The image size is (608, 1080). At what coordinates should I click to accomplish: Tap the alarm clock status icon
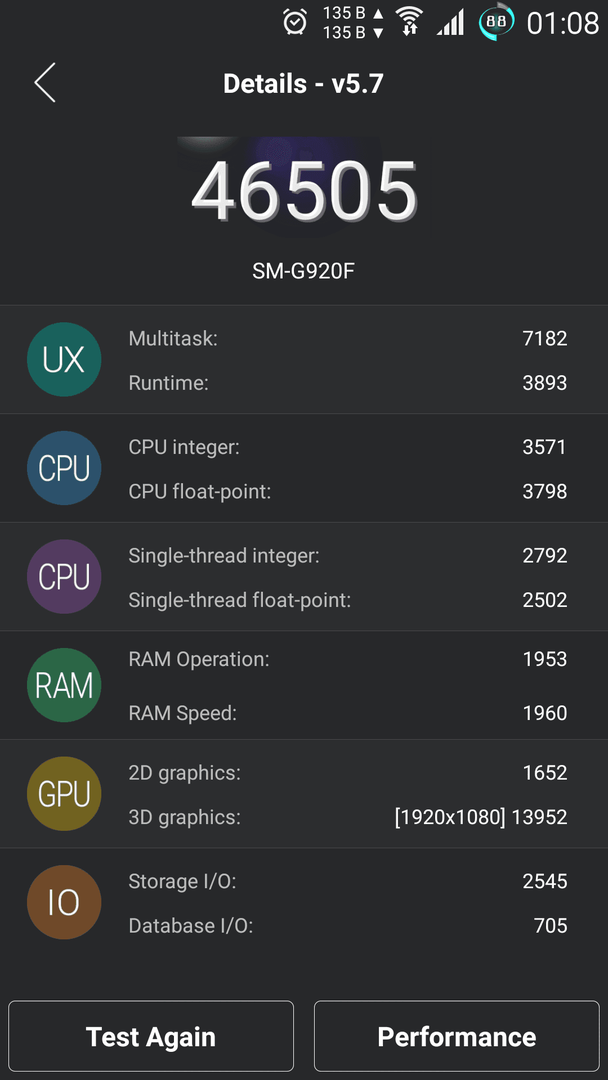click(295, 22)
